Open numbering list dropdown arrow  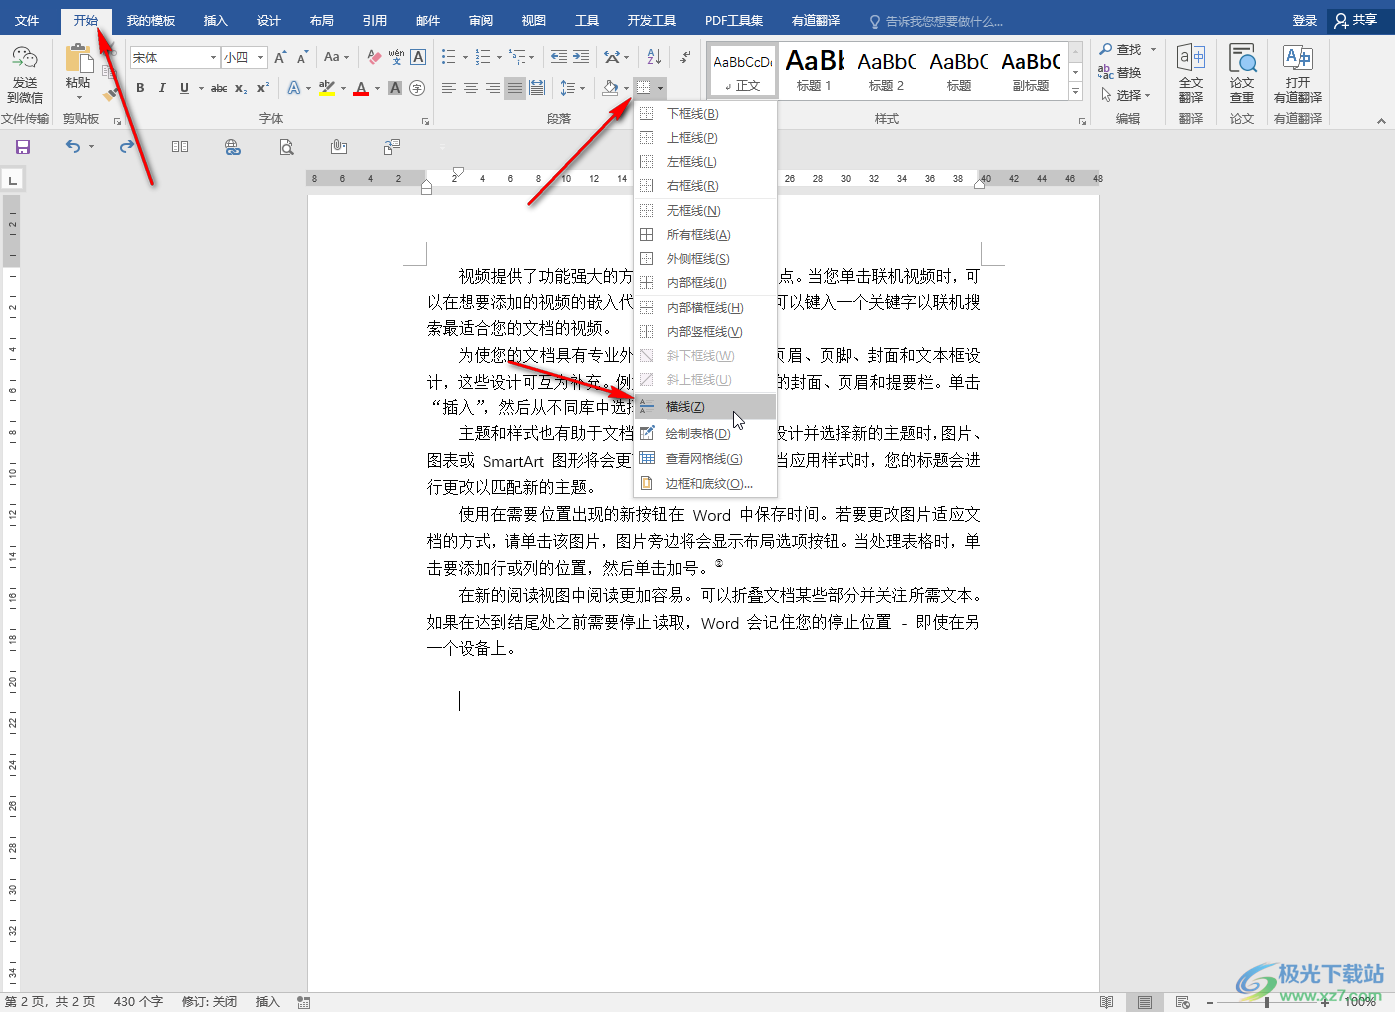click(x=499, y=57)
